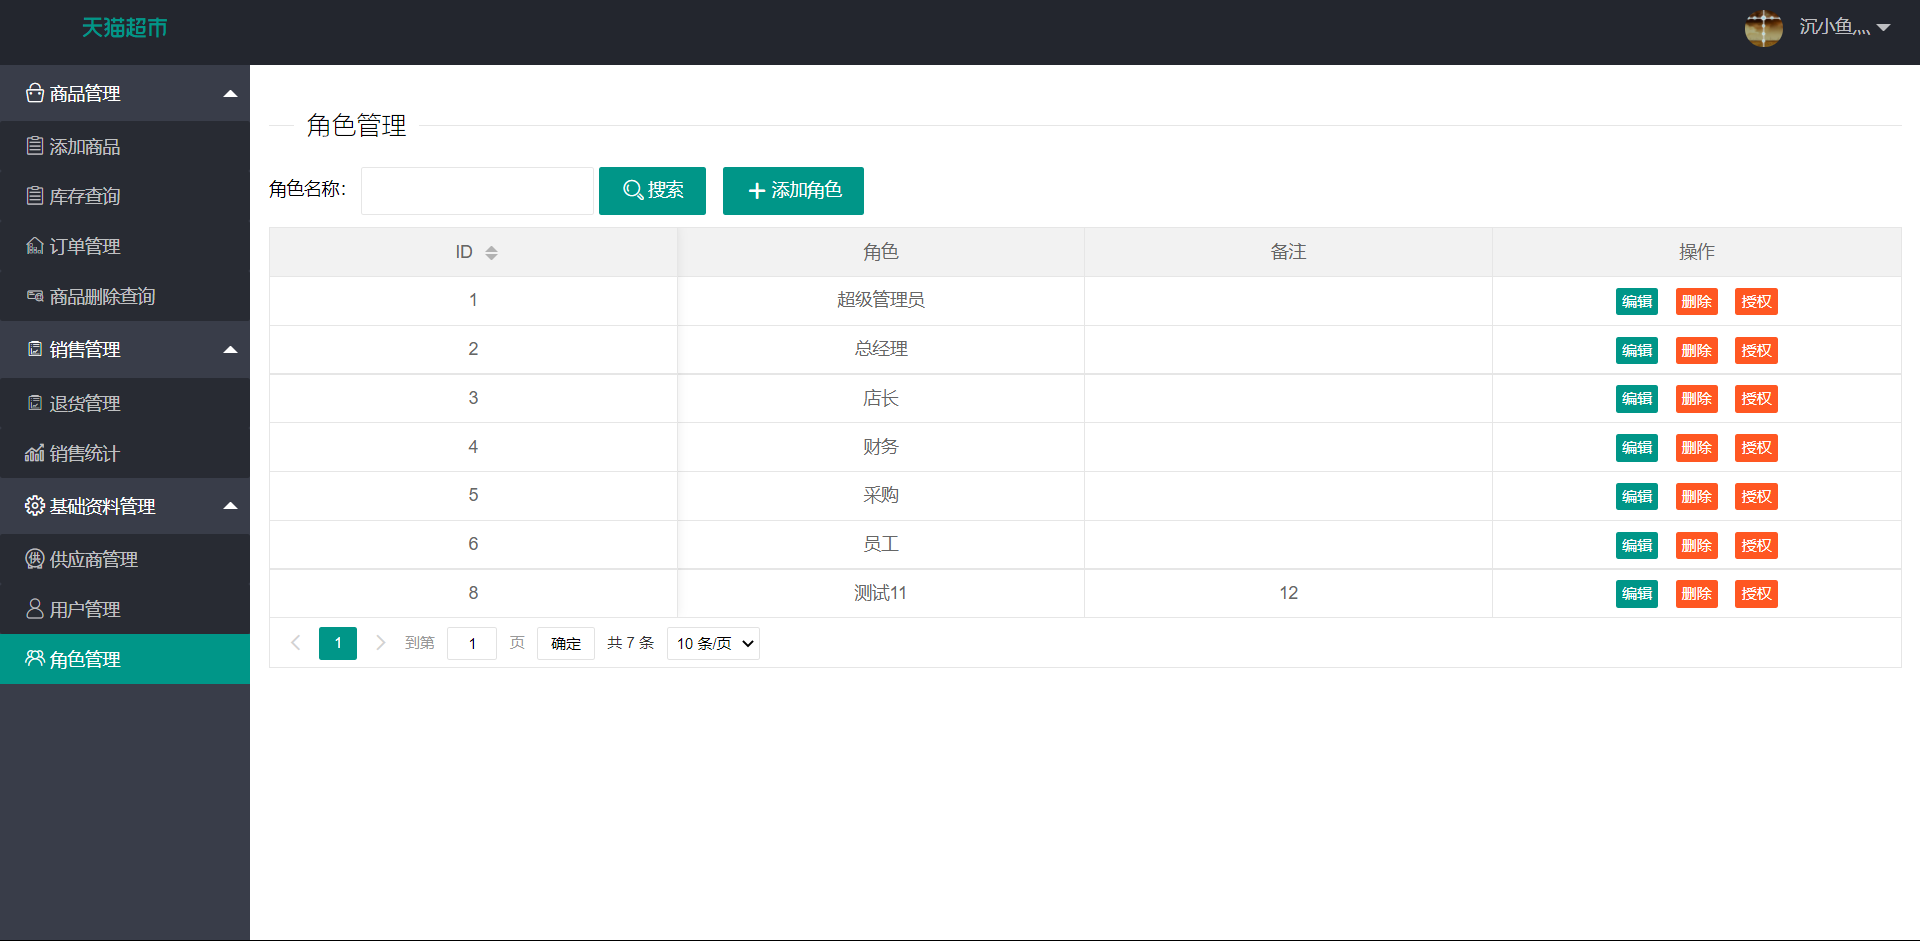Open 库存查询 in the sidebar
Viewport: 1920px width, 941px height.
(x=85, y=197)
